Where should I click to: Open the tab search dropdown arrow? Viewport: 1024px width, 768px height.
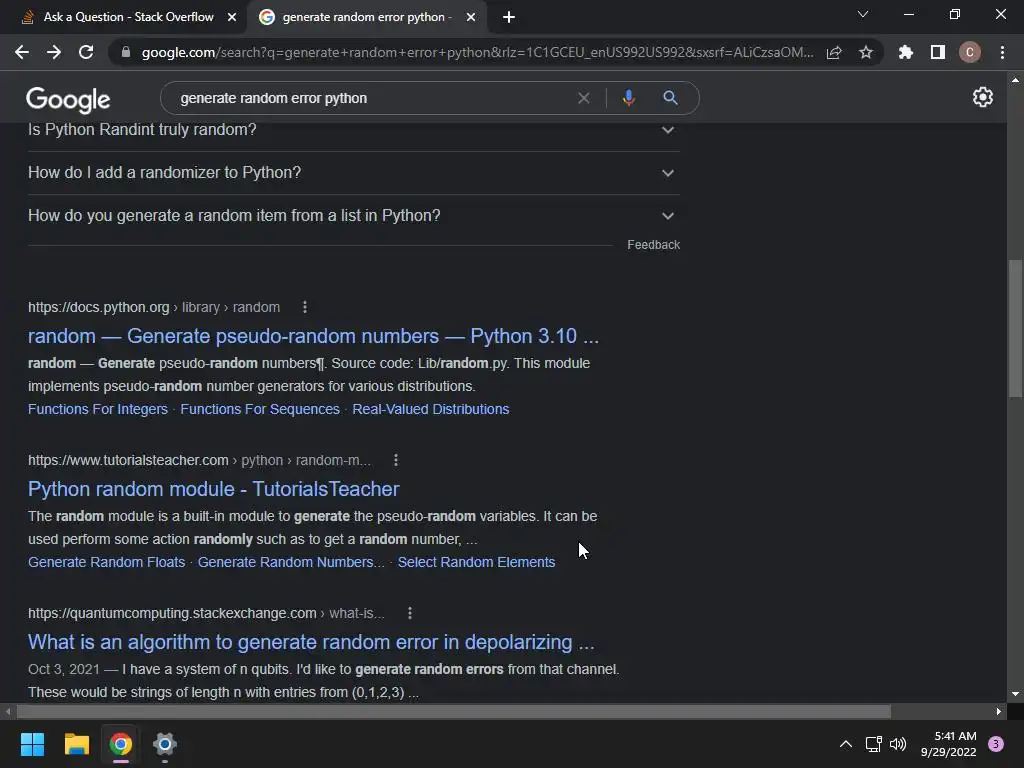tap(863, 14)
